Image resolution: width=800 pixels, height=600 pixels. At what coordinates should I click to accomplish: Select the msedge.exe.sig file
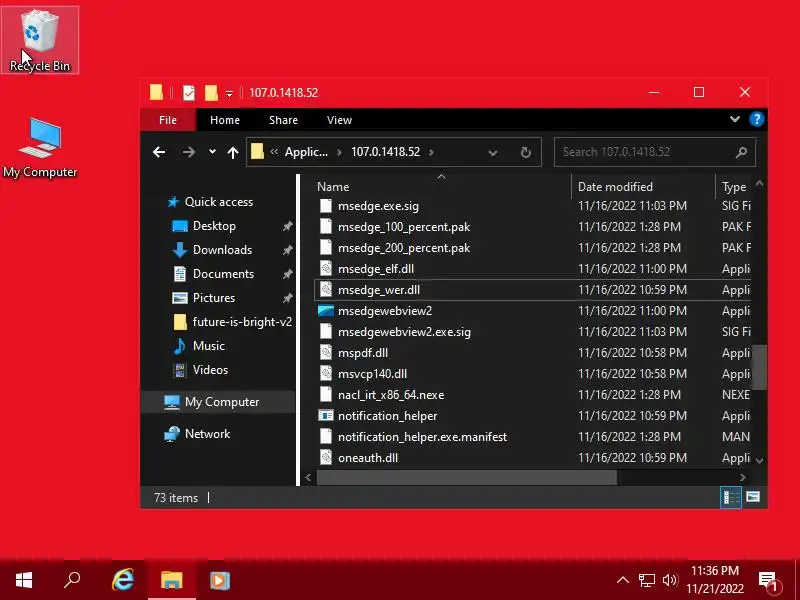click(x=378, y=206)
